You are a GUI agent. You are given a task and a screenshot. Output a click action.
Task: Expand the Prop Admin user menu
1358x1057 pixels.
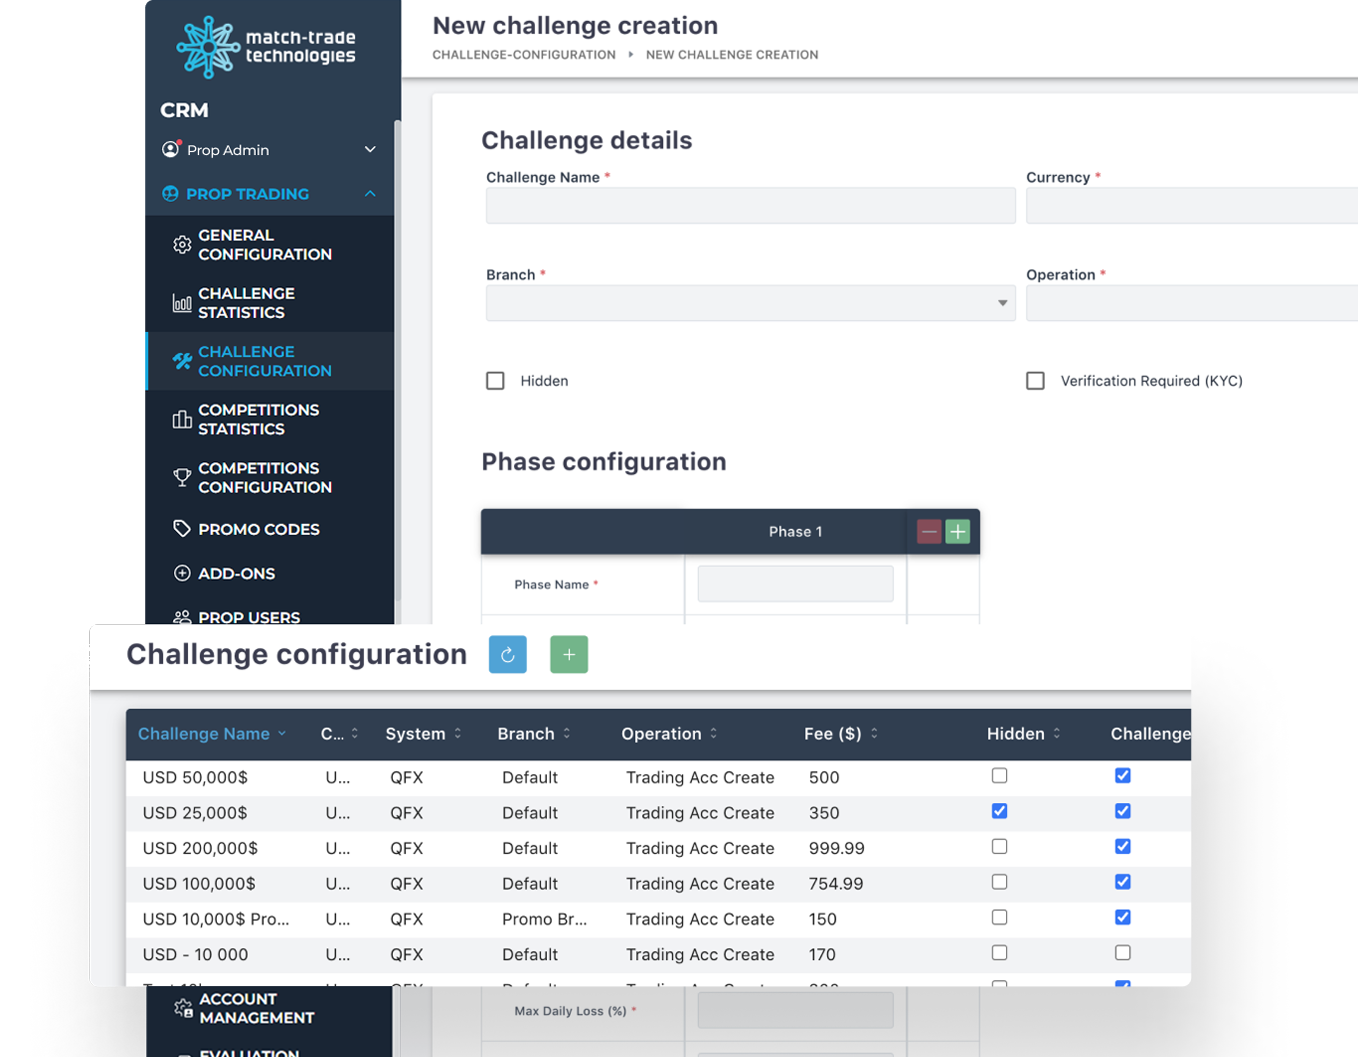tap(370, 150)
